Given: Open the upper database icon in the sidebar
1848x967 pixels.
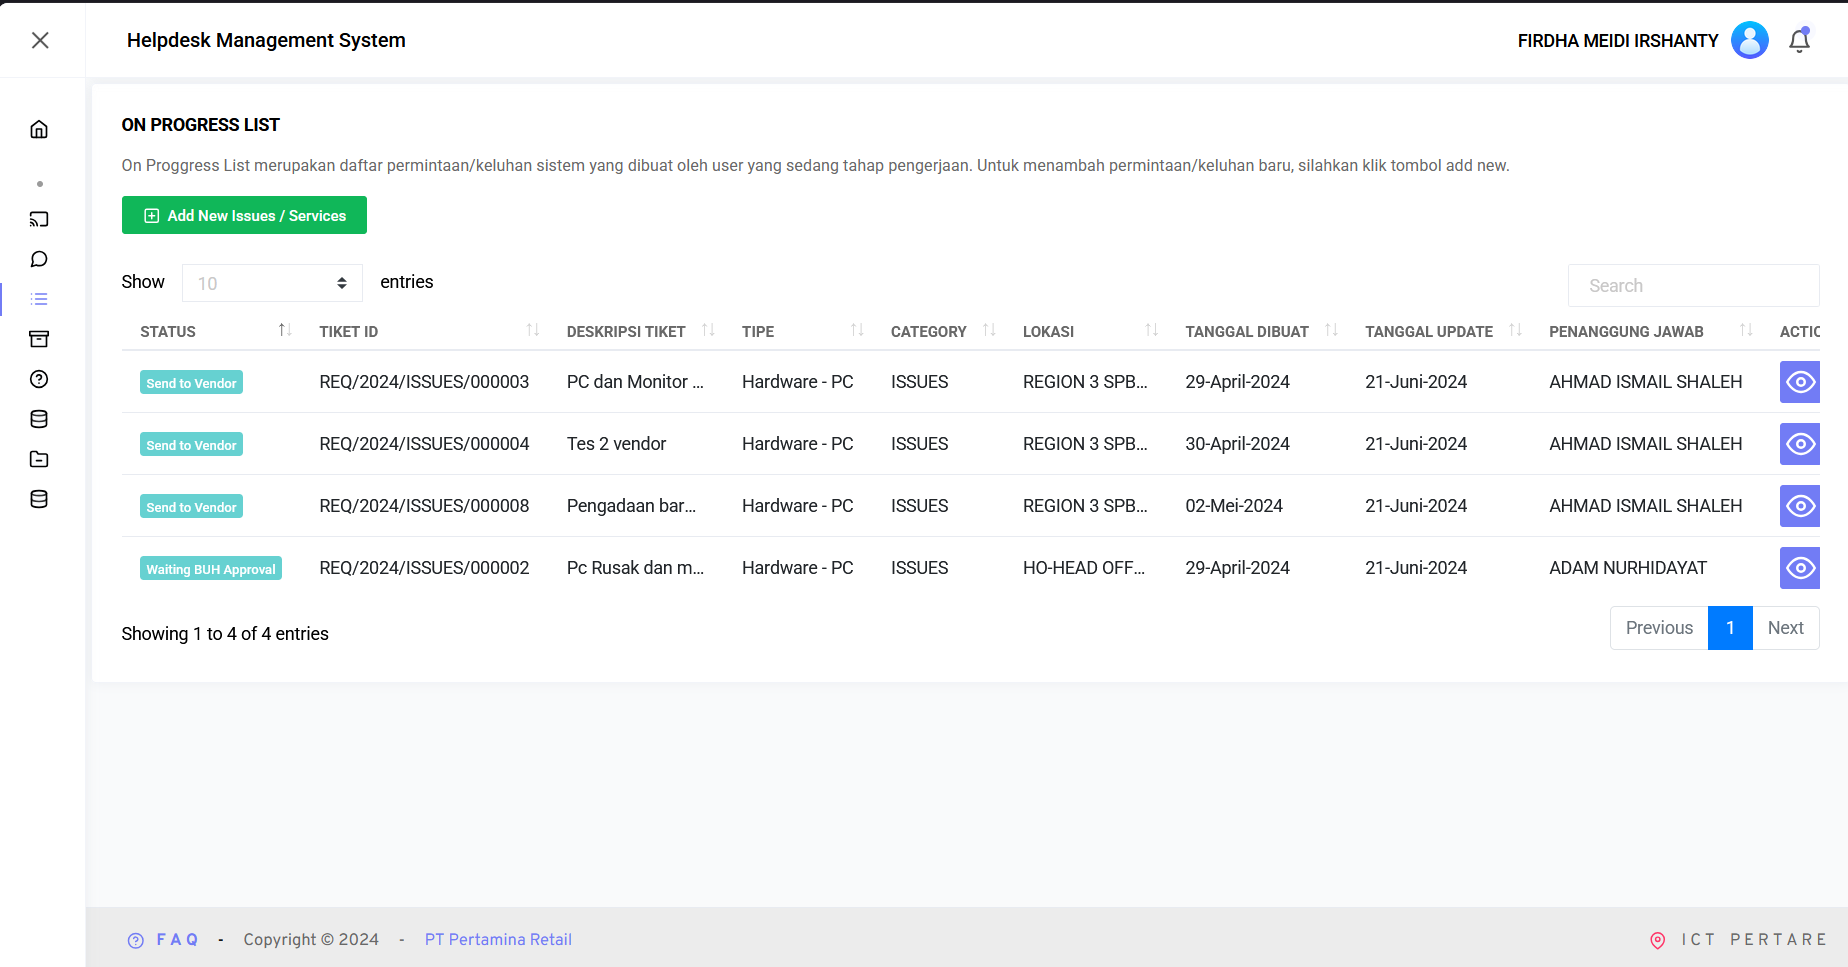Looking at the screenshot, I should pyautogui.click(x=39, y=419).
